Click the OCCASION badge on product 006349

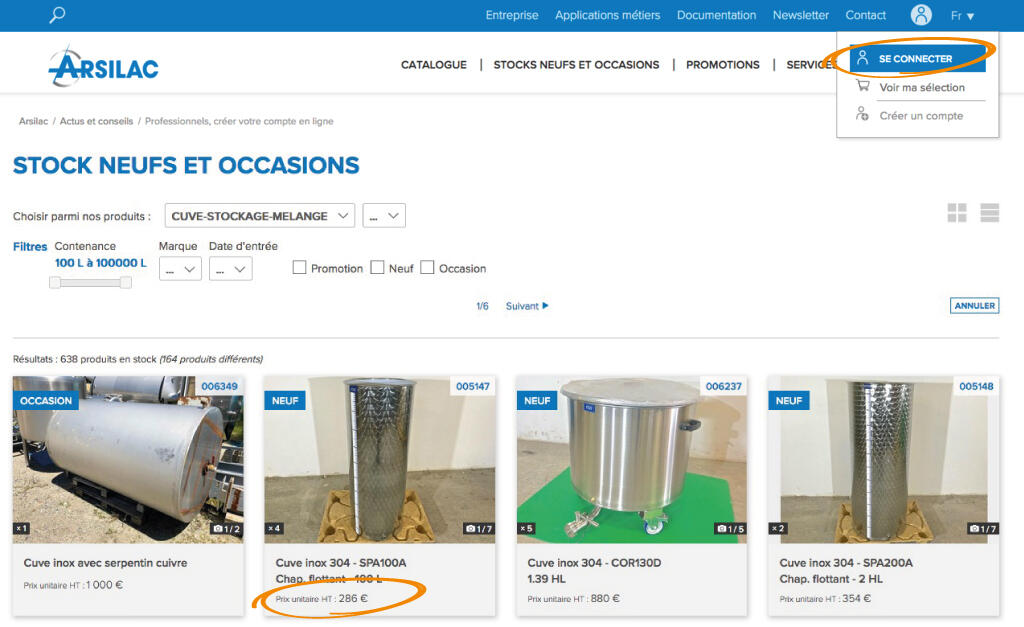pos(46,400)
